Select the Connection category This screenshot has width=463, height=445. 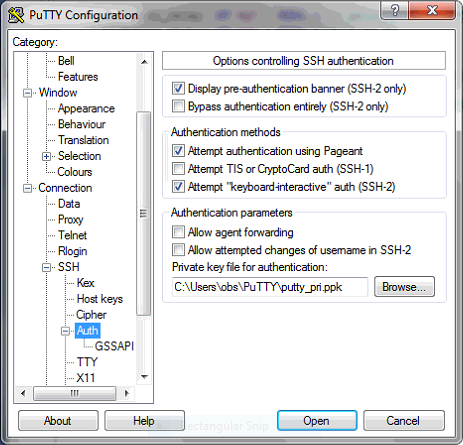[65, 188]
